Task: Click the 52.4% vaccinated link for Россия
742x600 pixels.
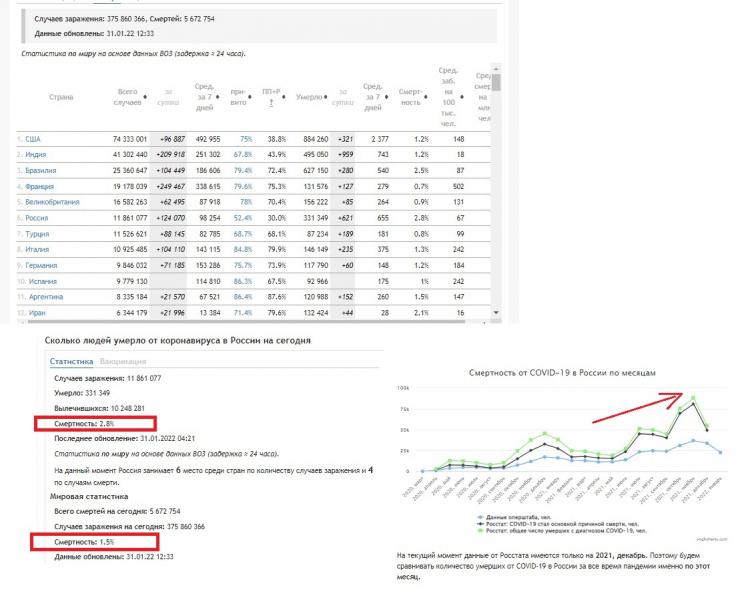Action: pos(243,218)
